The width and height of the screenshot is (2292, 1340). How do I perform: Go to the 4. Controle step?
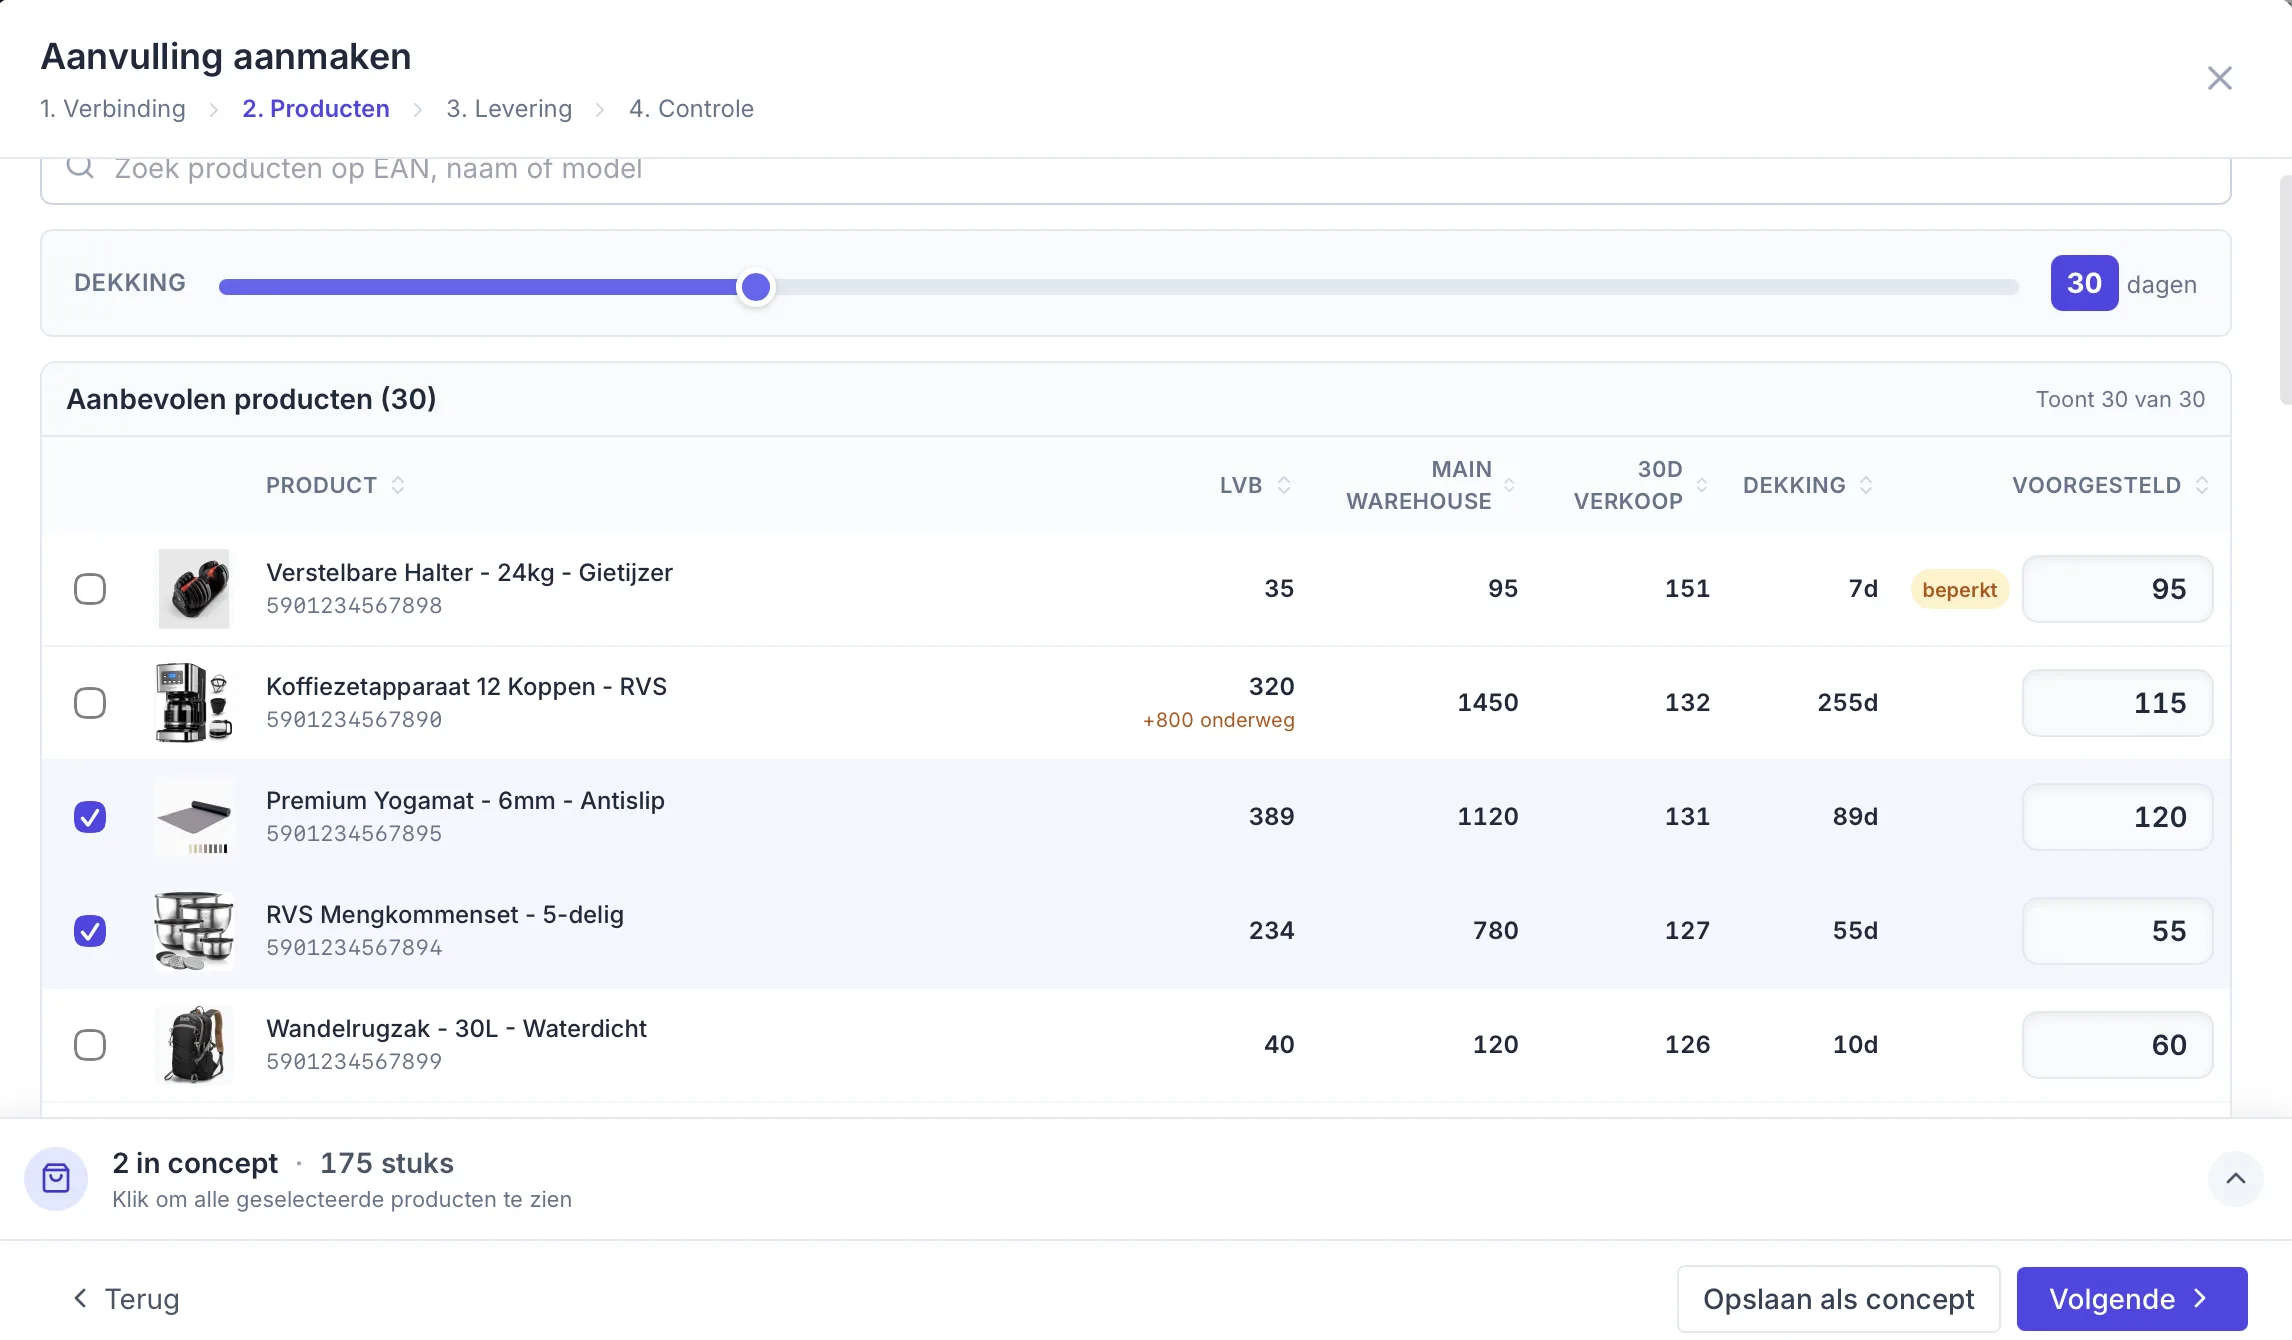coord(691,109)
